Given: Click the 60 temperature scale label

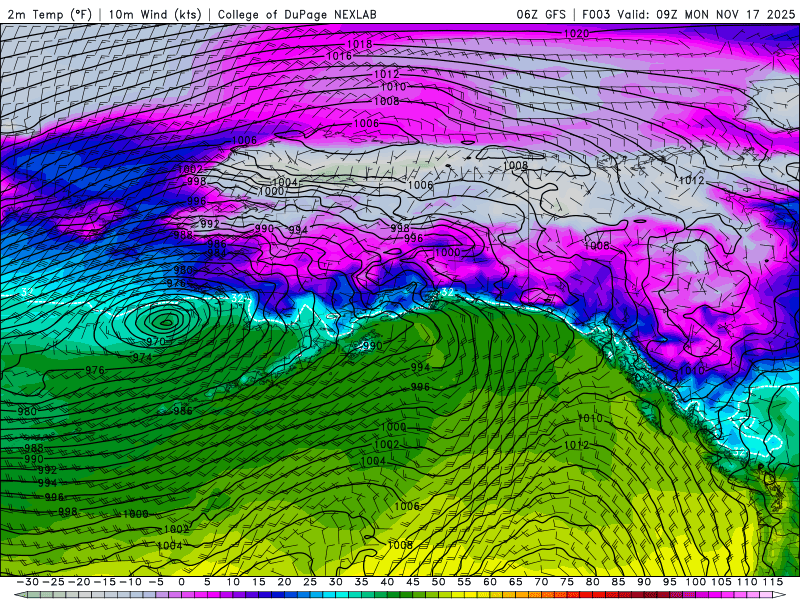Looking at the screenshot, I should tap(490, 582).
